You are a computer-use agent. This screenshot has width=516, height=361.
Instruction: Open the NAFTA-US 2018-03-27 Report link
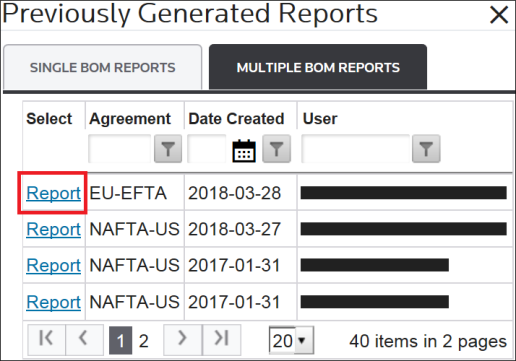tap(53, 229)
